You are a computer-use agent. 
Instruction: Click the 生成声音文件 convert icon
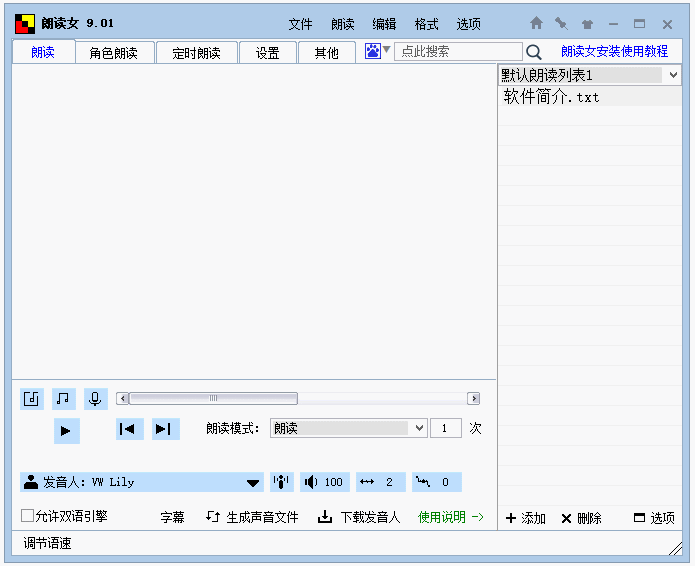[x=213, y=517]
